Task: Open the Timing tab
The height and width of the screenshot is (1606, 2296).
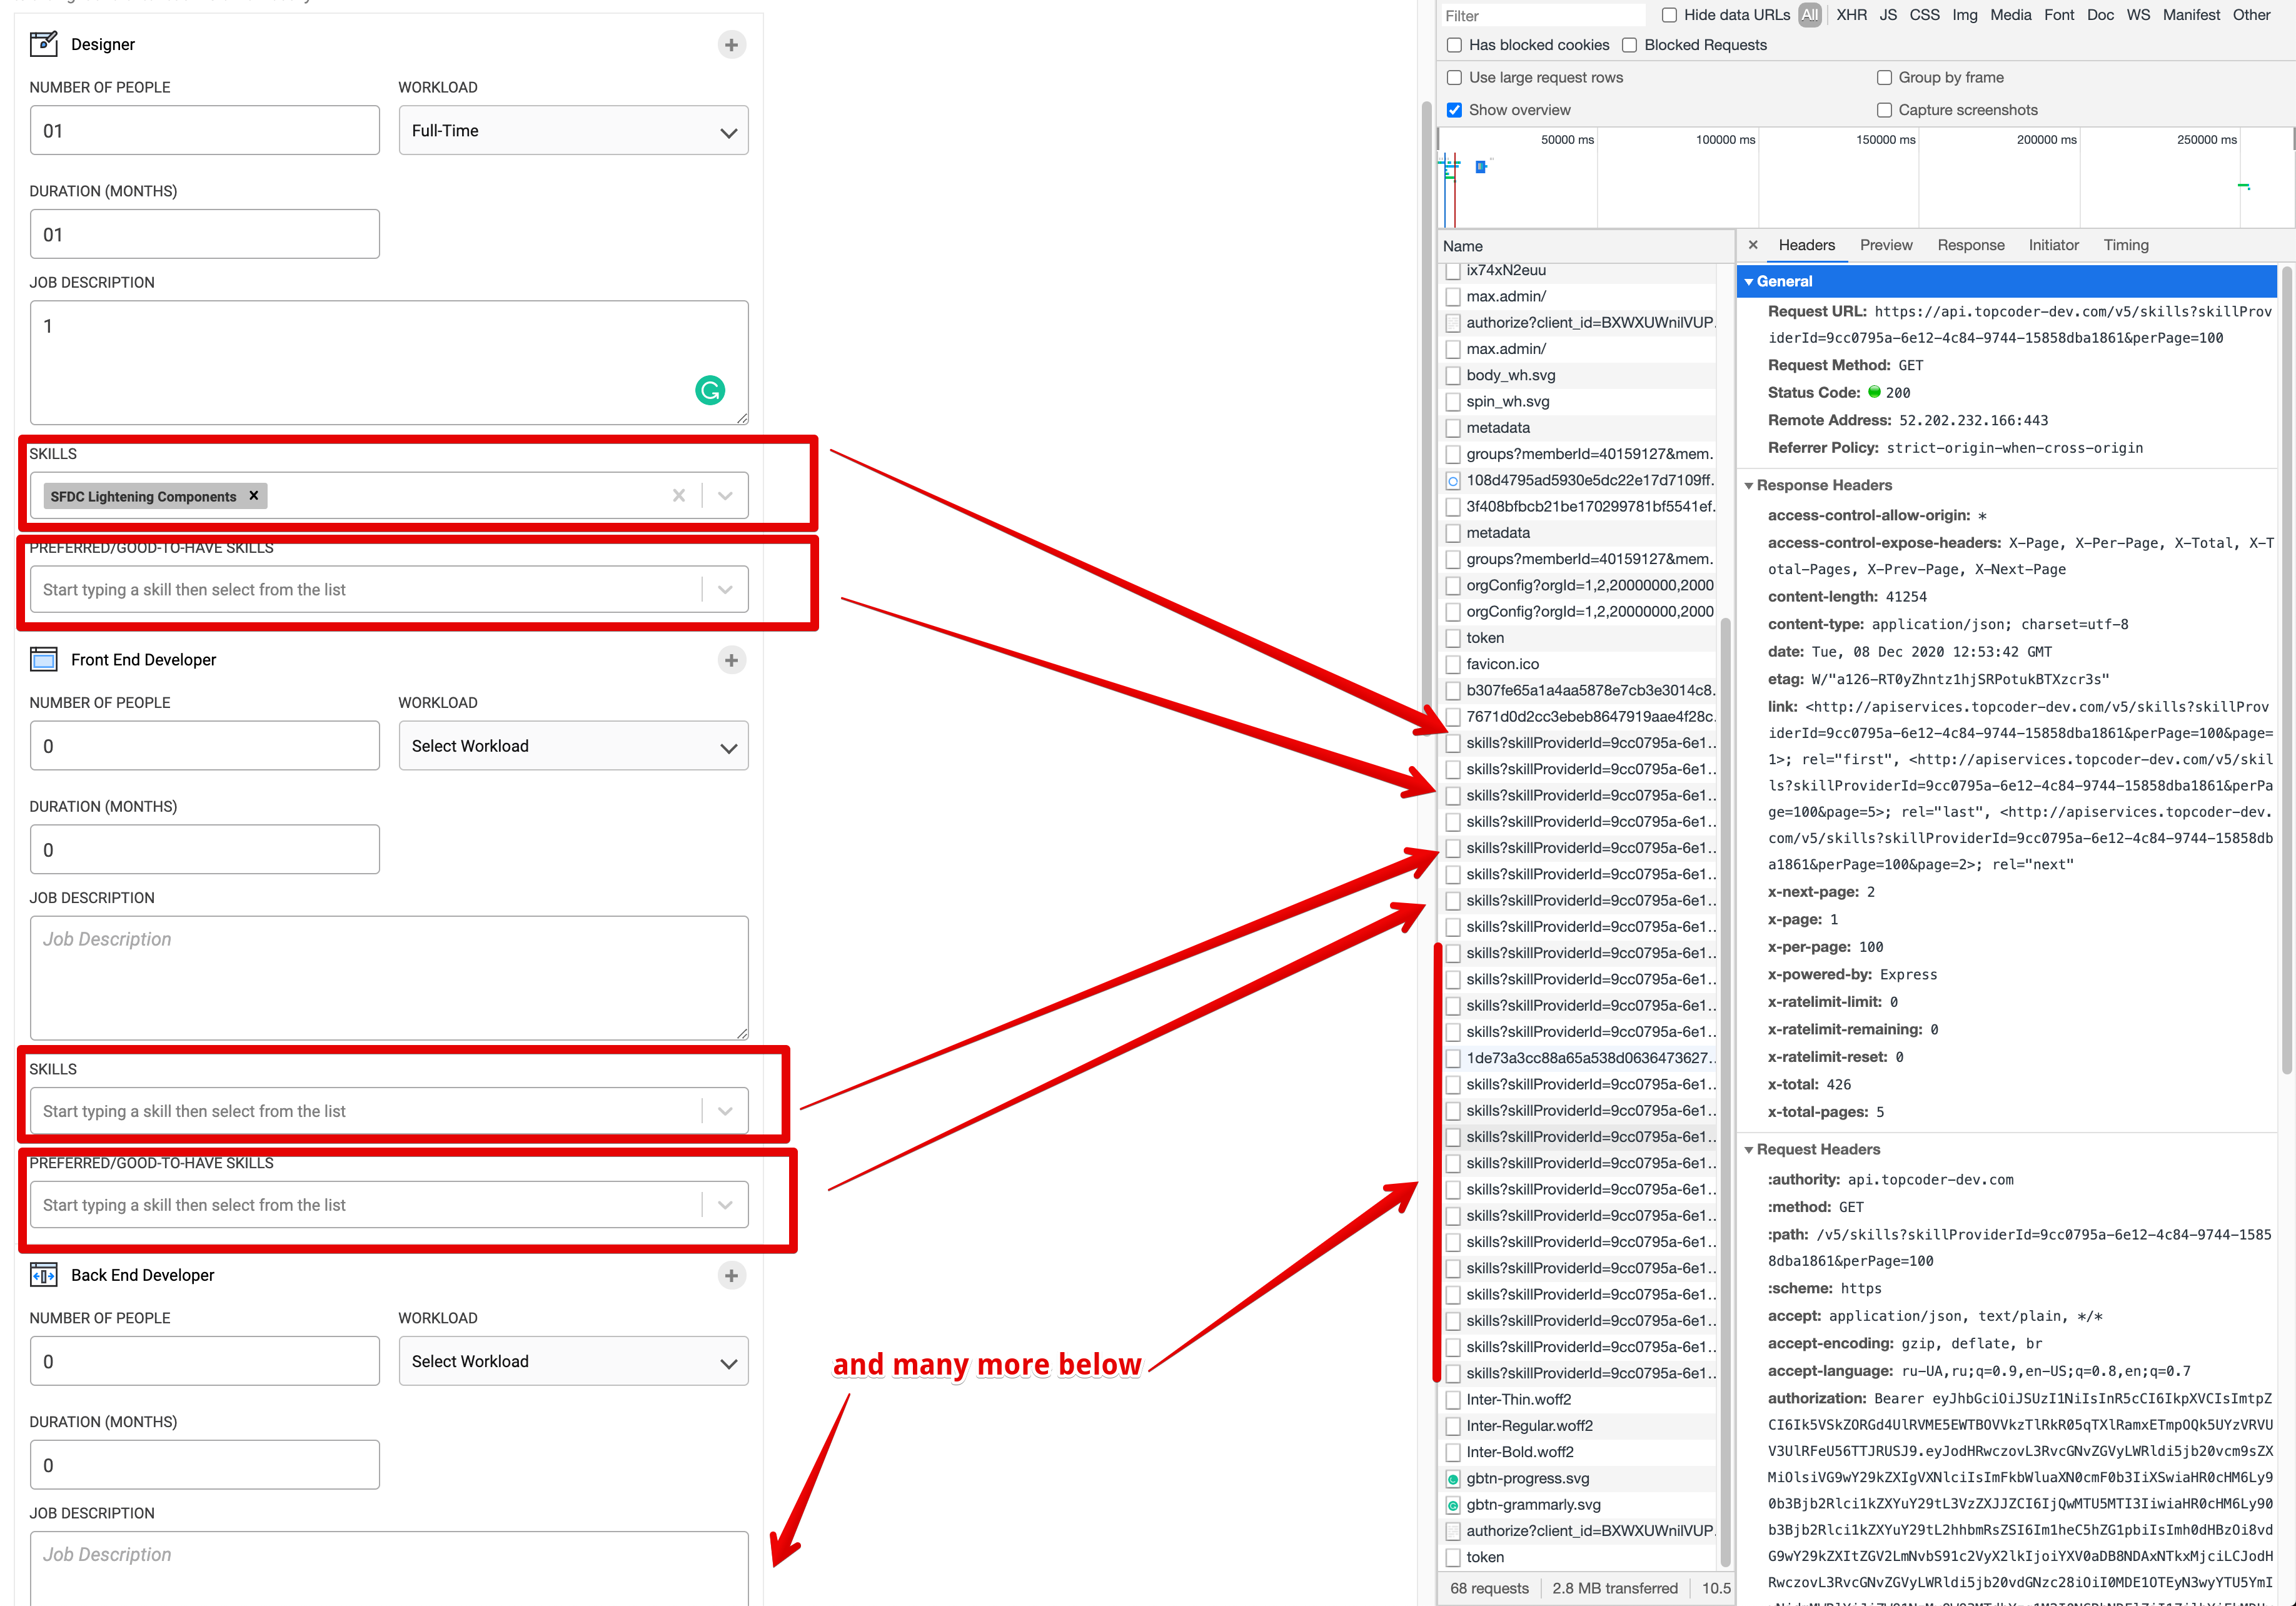Action: [2125, 245]
